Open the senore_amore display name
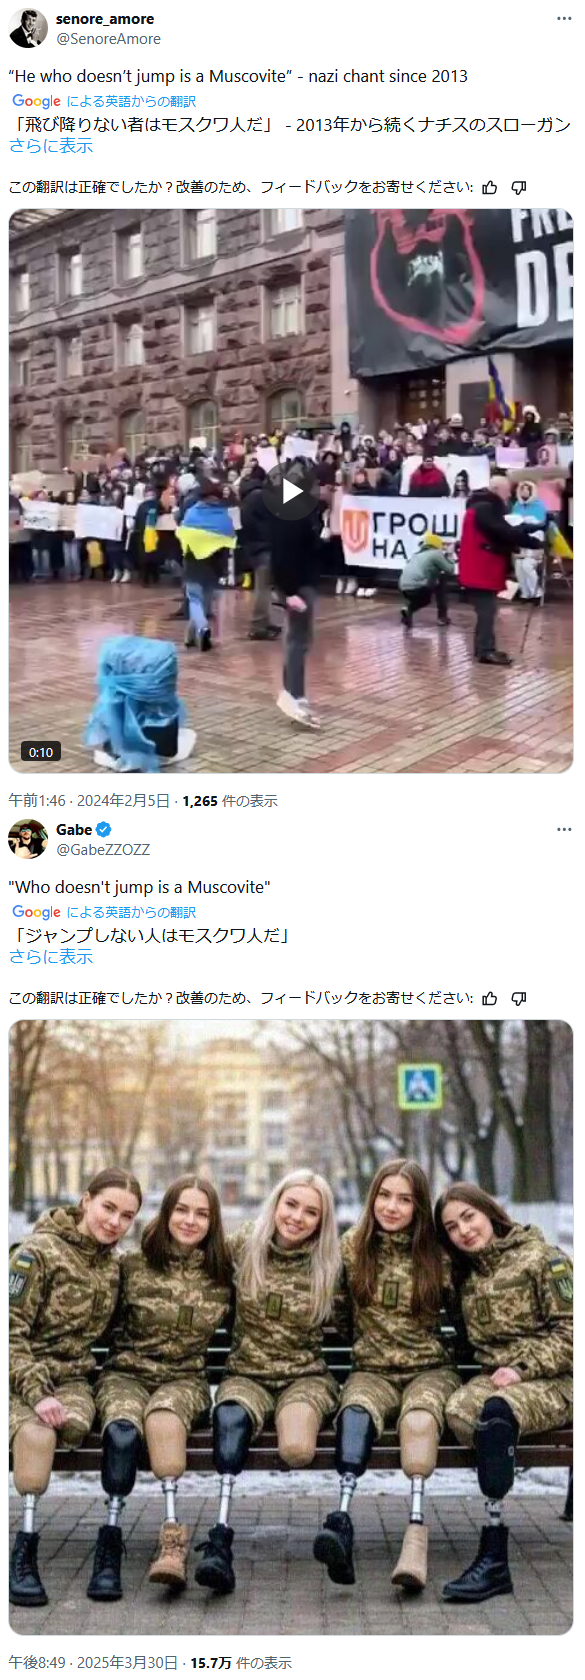This screenshot has width=585, height=1680. [x=105, y=19]
